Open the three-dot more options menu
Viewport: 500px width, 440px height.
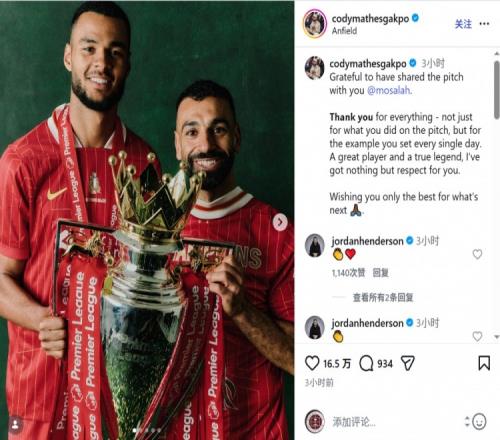click(484, 24)
